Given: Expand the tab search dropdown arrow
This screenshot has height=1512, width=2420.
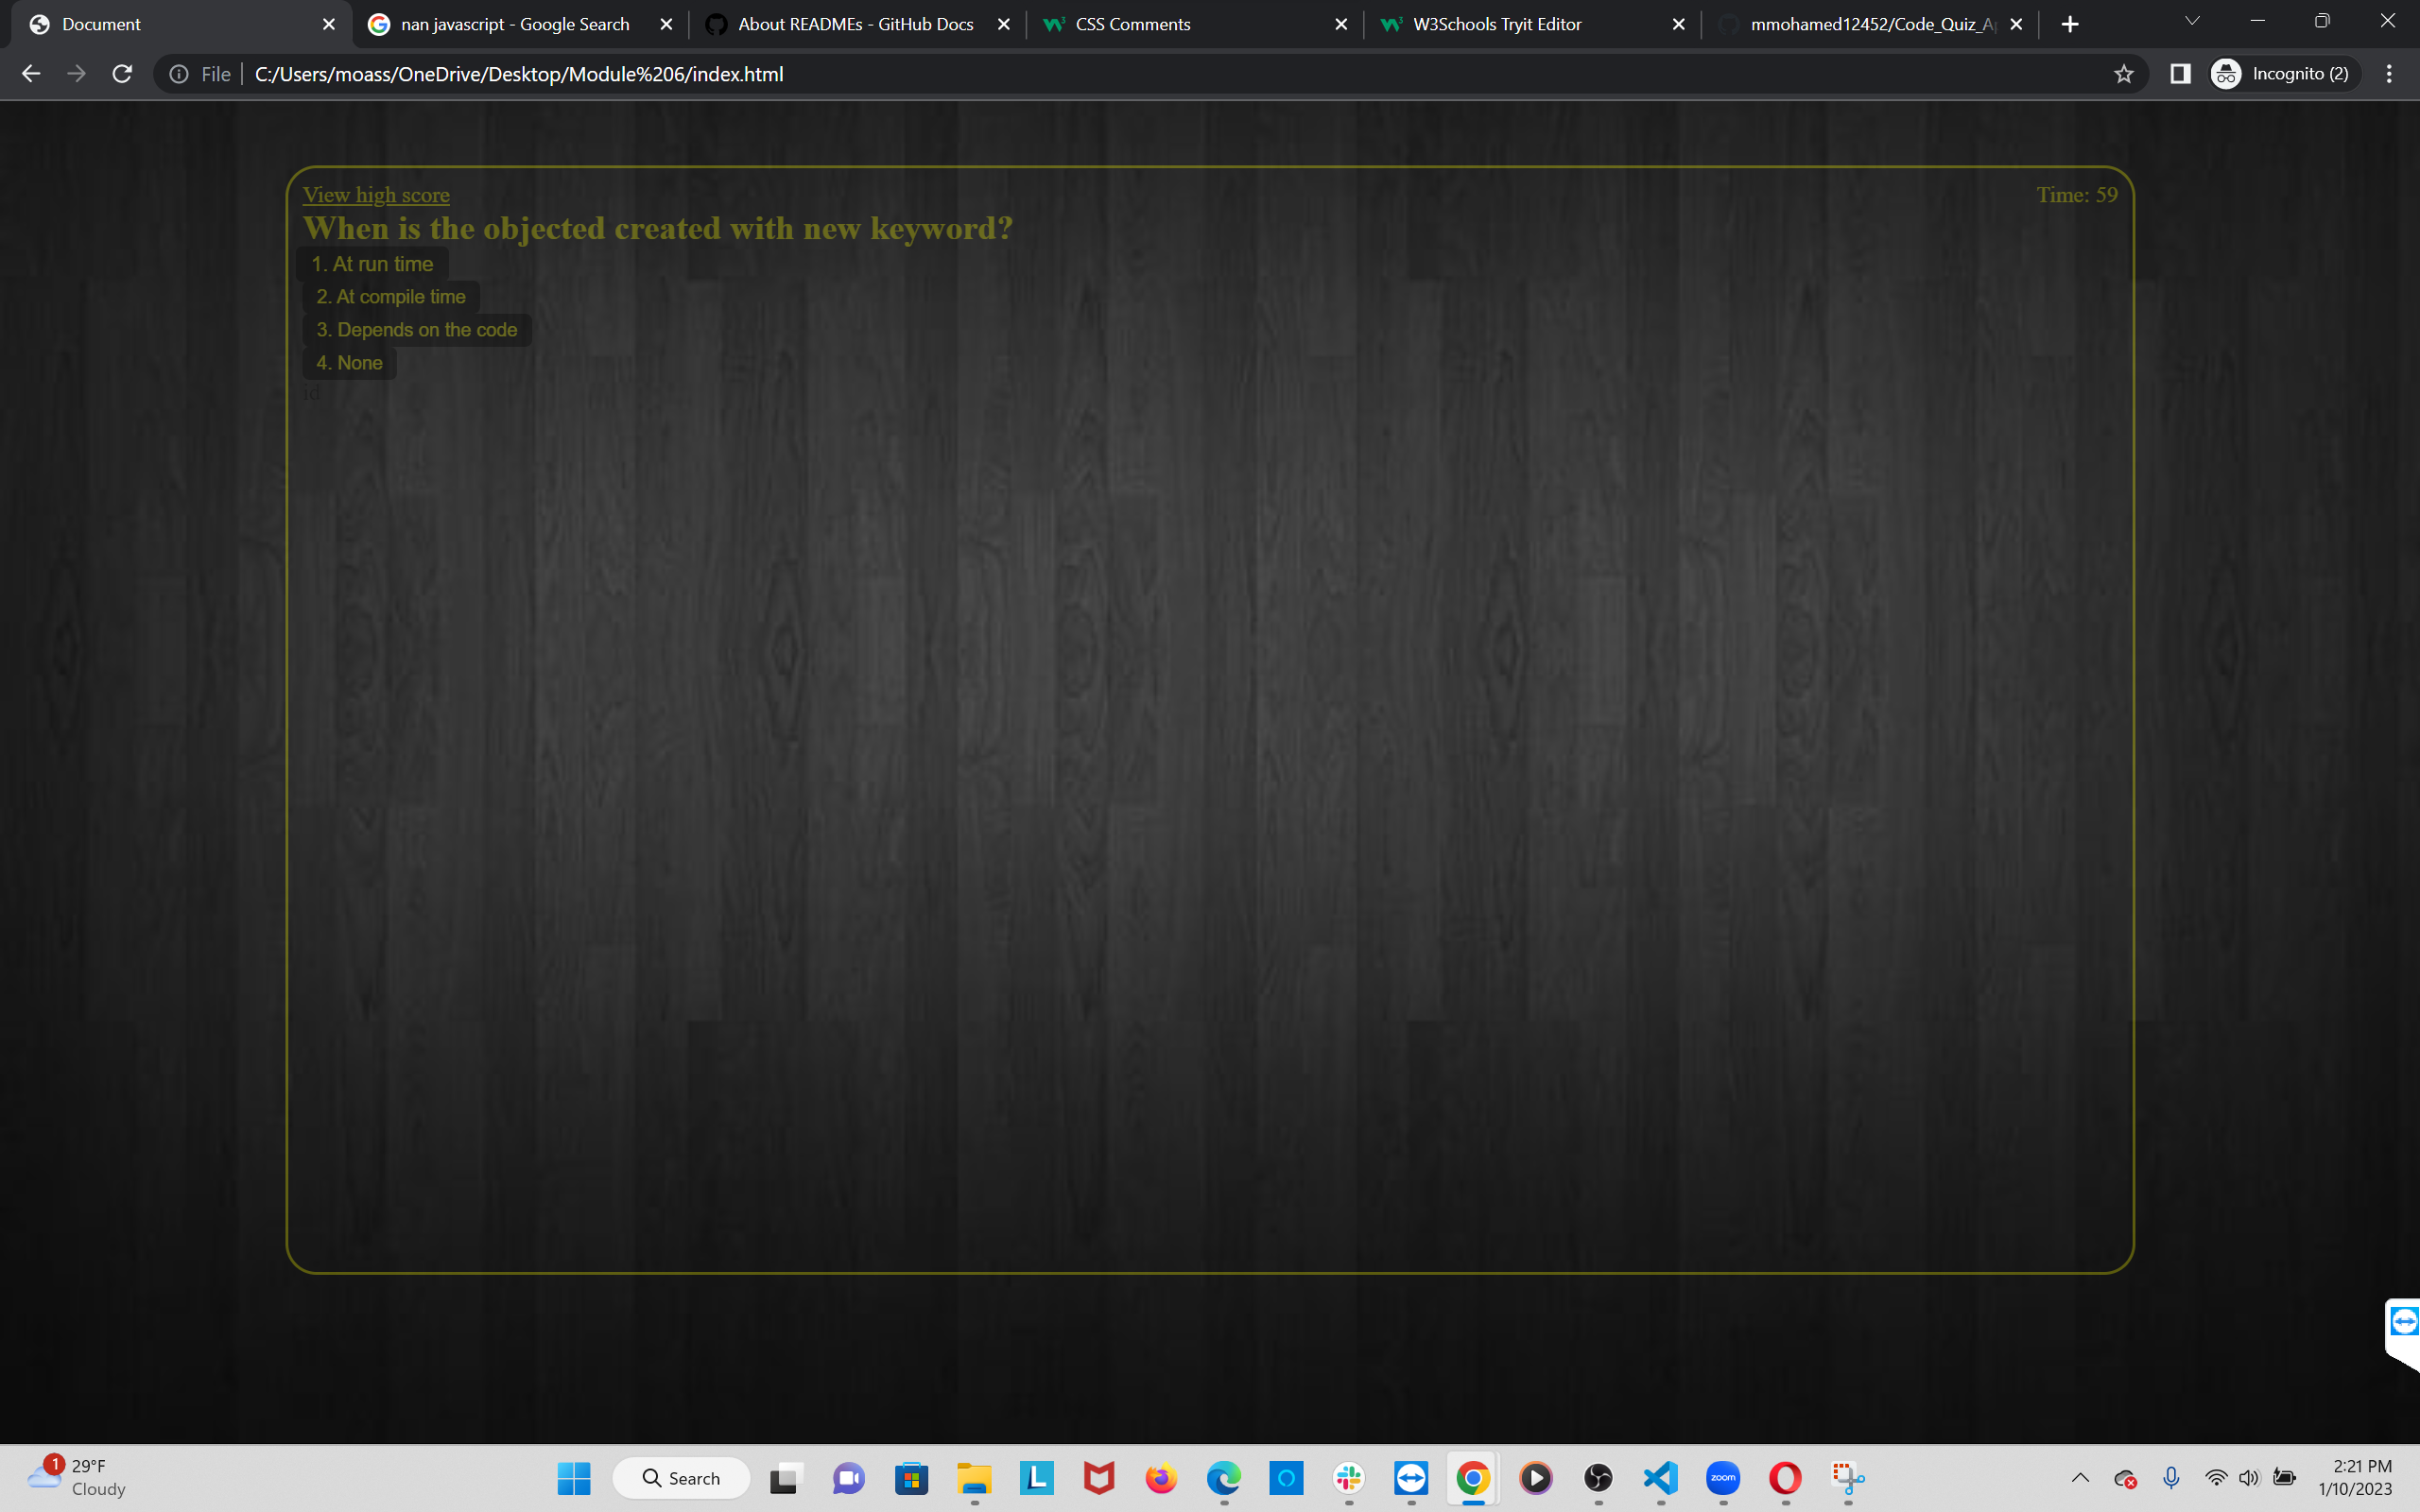Looking at the screenshot, I should 2192,22.
